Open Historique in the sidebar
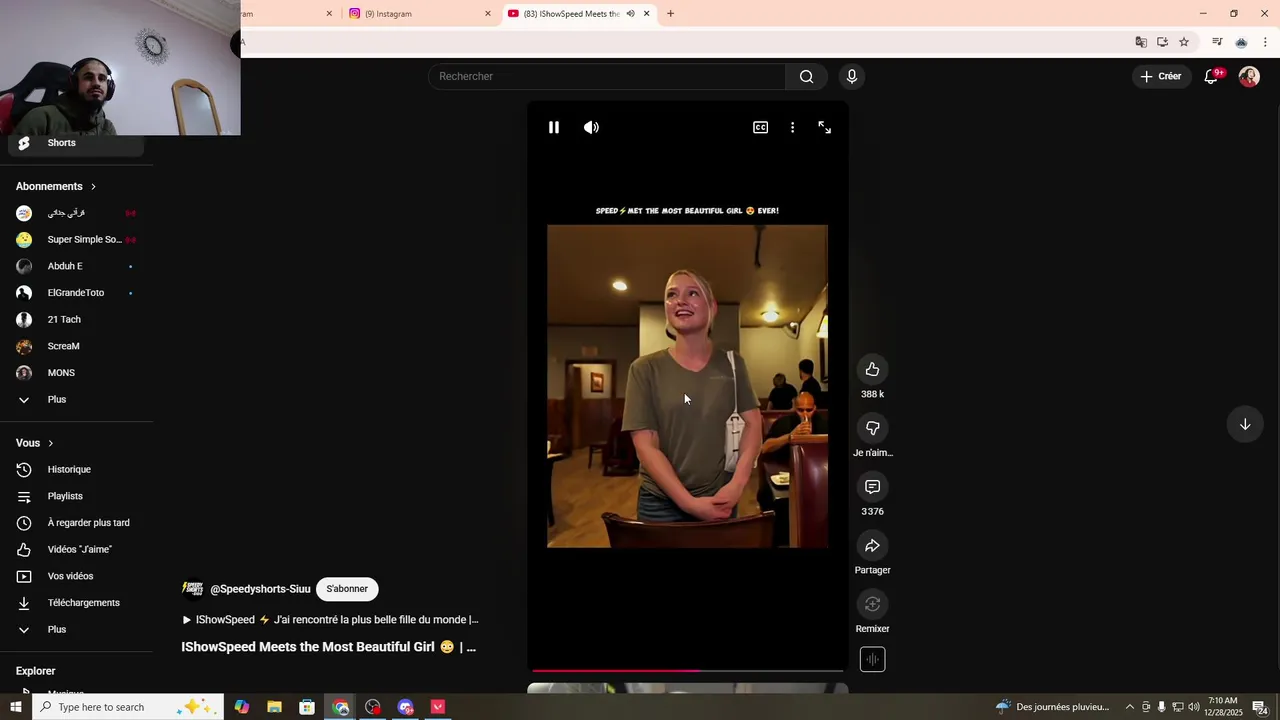1280x720 pixels. click(76, 470)
